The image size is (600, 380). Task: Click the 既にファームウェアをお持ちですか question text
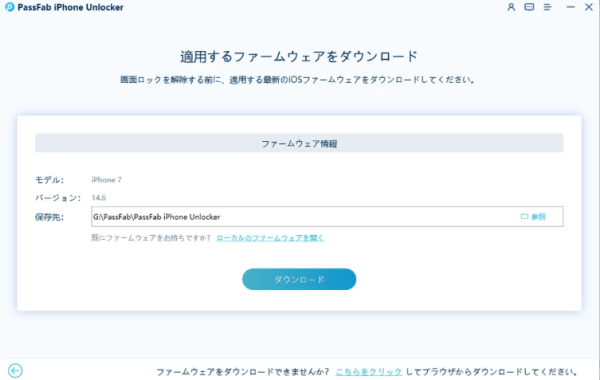(x=151, y=238)
